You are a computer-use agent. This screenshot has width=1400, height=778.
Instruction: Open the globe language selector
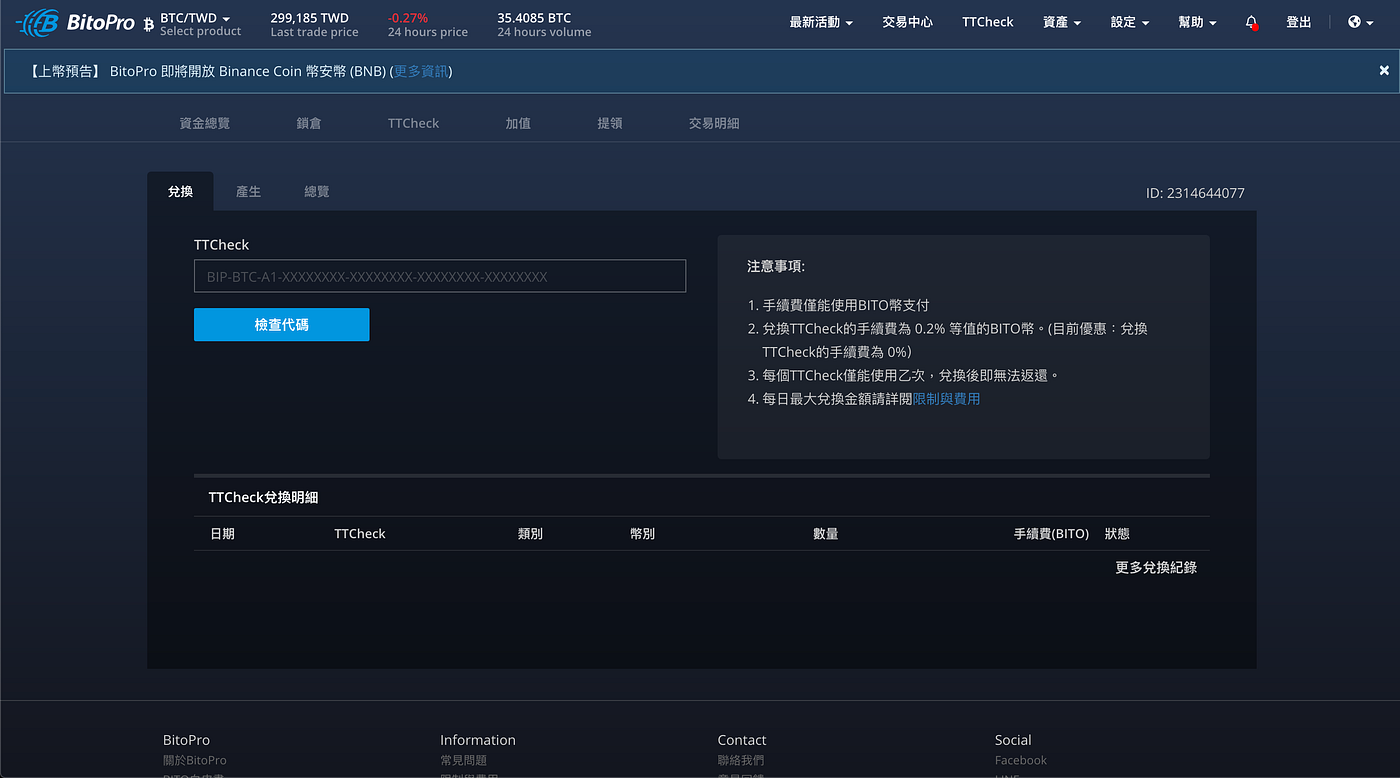[1361, 22]
